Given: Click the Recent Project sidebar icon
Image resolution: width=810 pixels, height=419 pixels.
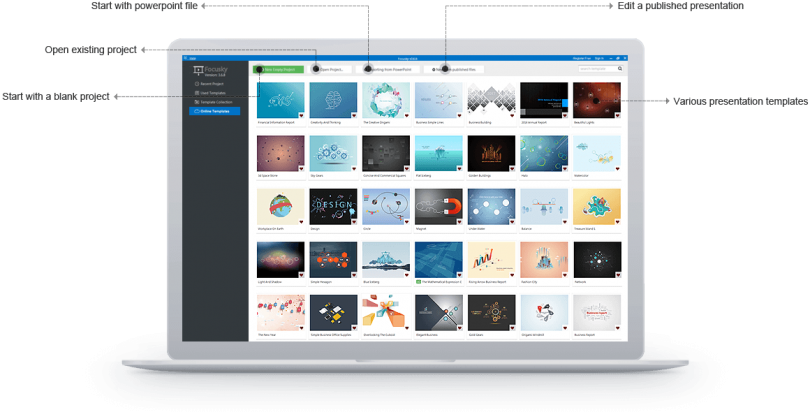Looking at the screenshot, I should point(197,84).
